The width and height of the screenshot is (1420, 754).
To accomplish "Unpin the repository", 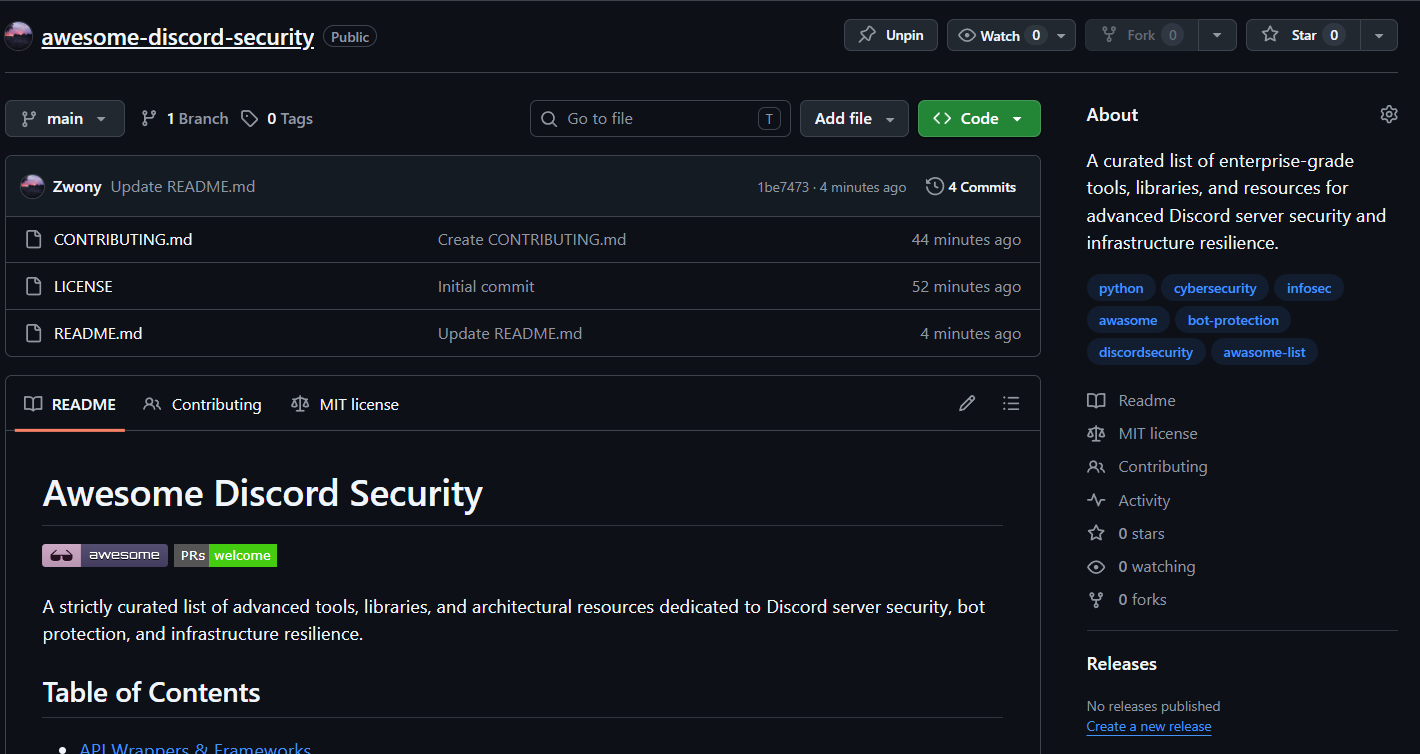I will click(x=890, y=34).
